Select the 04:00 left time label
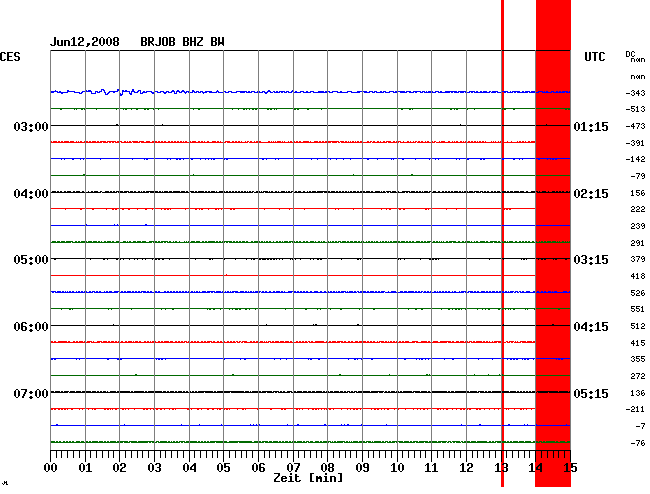The height and width of the screenshot is (494, 650). (x=31, y=194)
